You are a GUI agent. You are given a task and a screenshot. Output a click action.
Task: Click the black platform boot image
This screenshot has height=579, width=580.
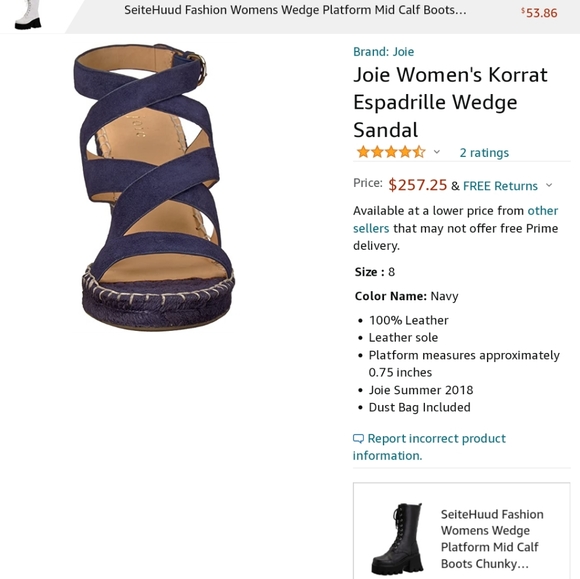click(x=397, y=538)
